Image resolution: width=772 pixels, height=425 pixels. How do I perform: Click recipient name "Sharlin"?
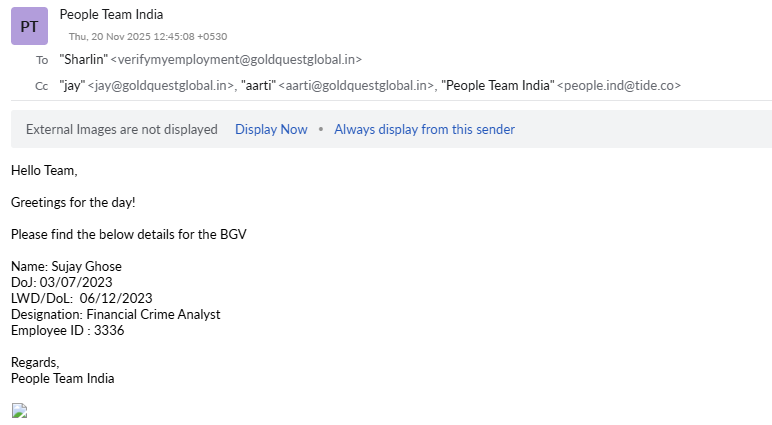click(83, 60)
